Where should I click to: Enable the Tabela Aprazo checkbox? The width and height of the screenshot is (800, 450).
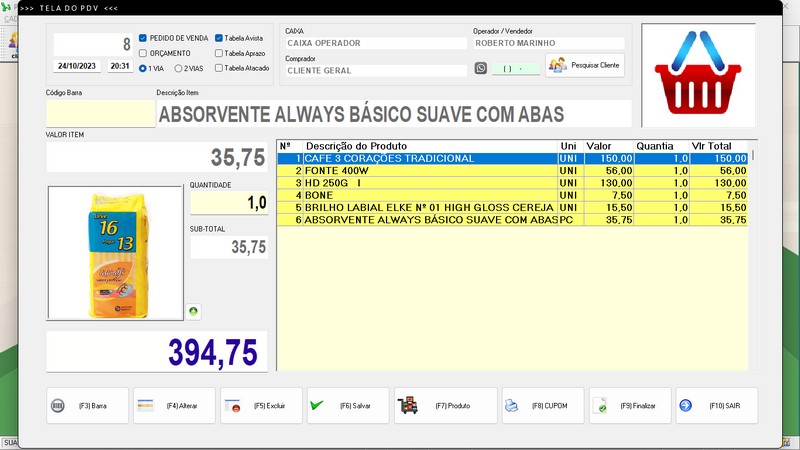(x=219, y=53)
